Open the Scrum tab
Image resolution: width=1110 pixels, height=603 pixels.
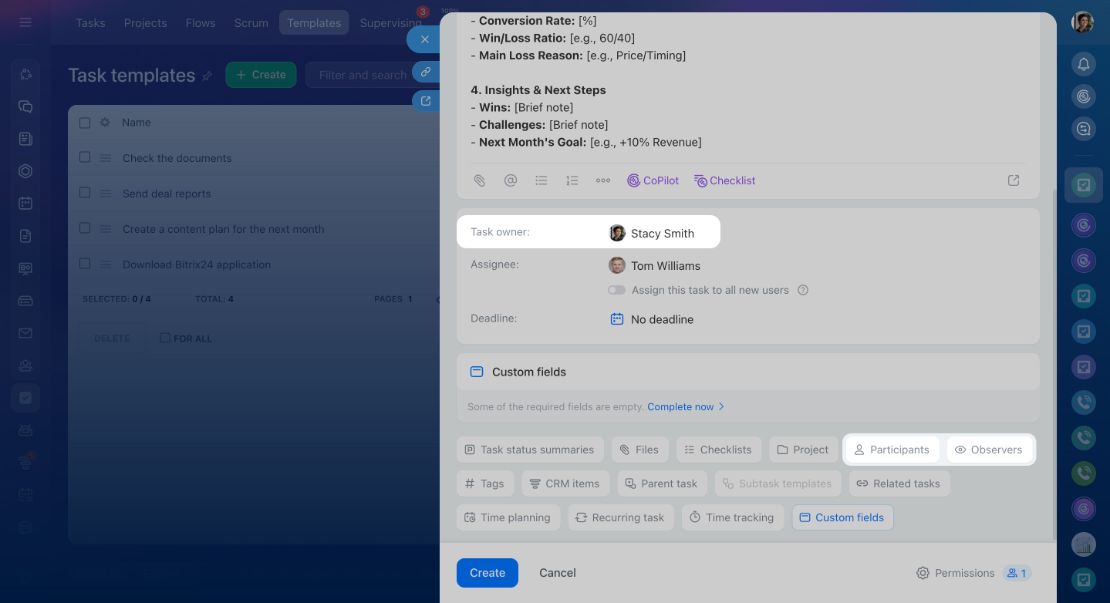click(x=251, y=23)
